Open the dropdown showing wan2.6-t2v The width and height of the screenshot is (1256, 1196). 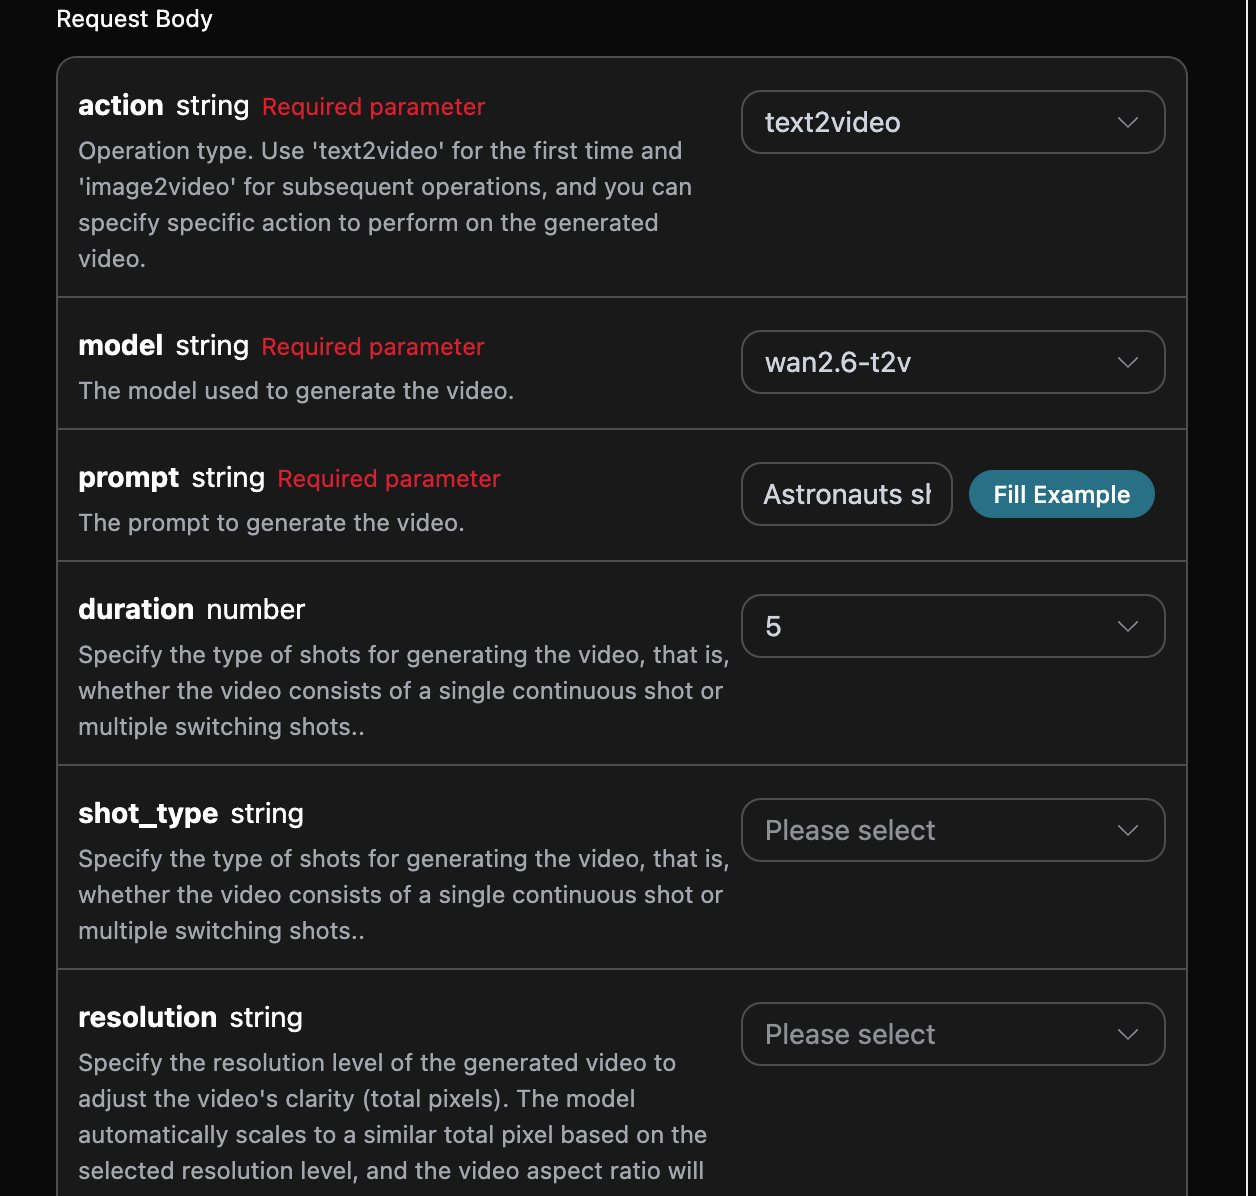(x=940, y=363)
